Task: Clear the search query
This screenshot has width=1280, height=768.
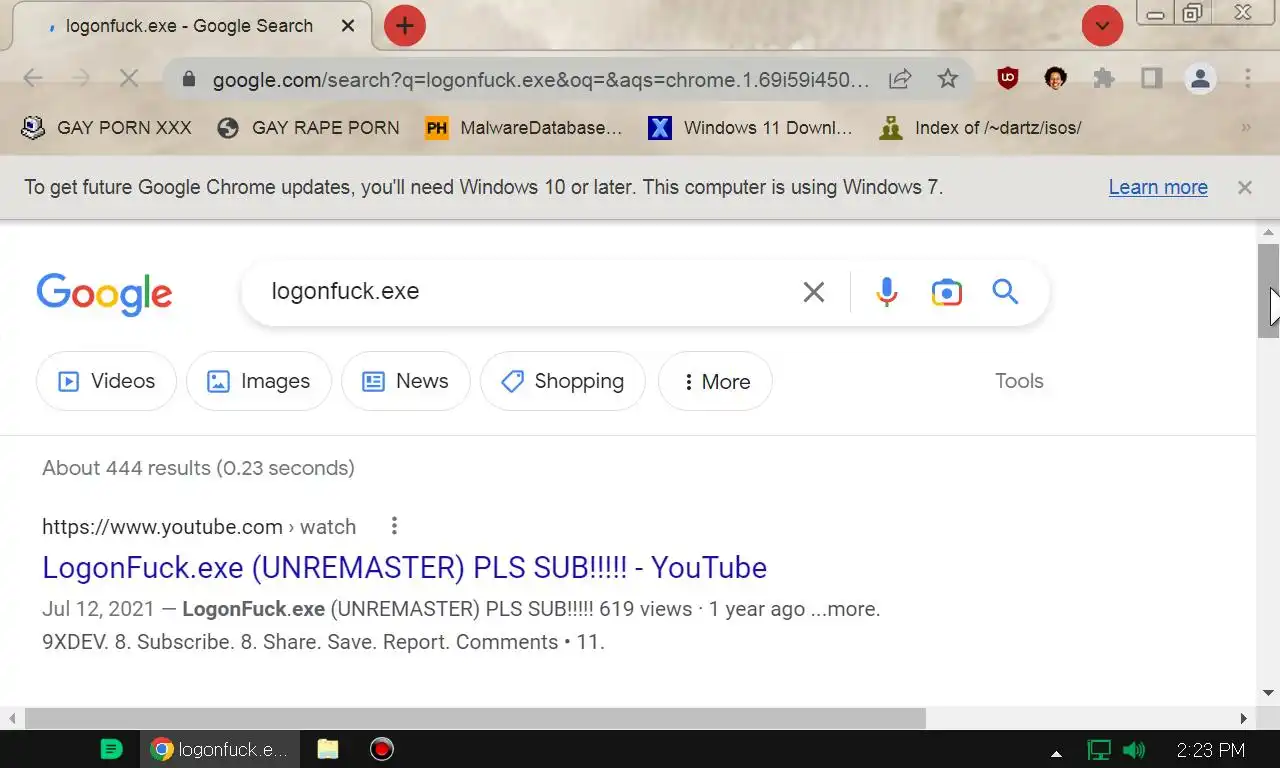Action: point(814,292)
